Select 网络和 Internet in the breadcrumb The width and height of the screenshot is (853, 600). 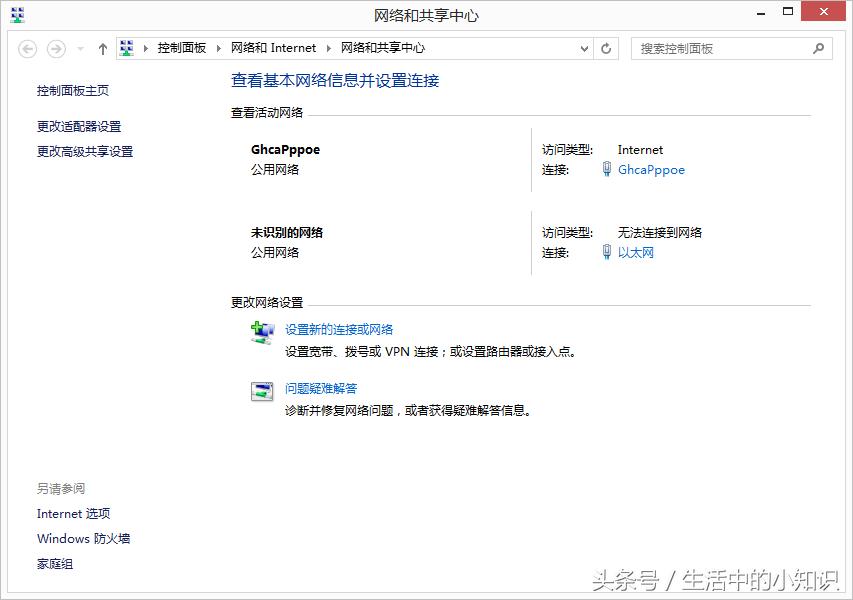point(275,47)
